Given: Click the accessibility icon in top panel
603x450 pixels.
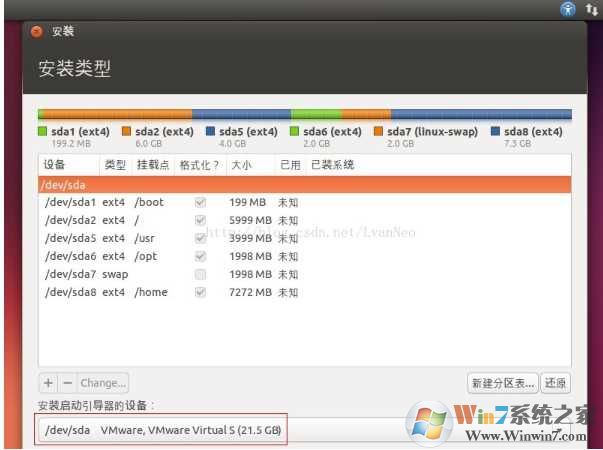Looking at the screenshot, I should click(568, 8).
